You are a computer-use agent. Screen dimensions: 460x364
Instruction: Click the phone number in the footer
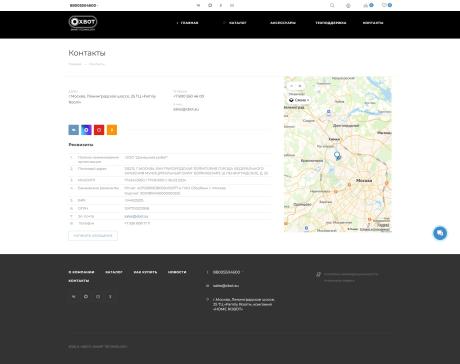[226, 272]
